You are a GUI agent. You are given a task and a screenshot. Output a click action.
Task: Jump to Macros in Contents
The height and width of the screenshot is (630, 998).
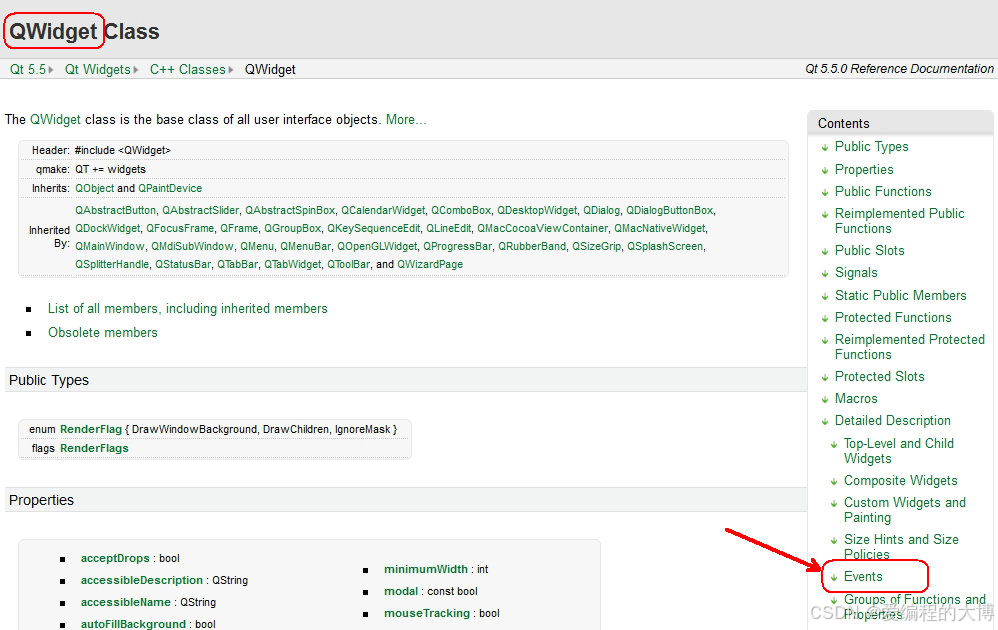(x=856, y=399)
